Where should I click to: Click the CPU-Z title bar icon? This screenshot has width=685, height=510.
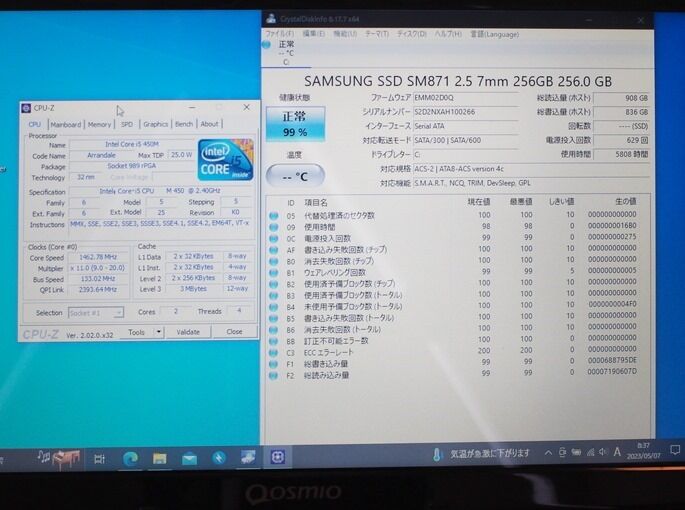(x=26, y=108)
